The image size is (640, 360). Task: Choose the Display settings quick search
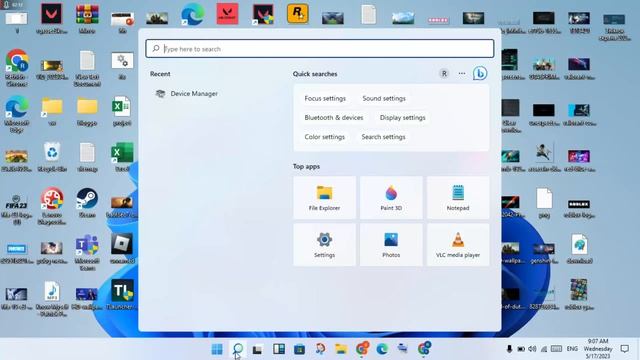click(x=402, y=118)
